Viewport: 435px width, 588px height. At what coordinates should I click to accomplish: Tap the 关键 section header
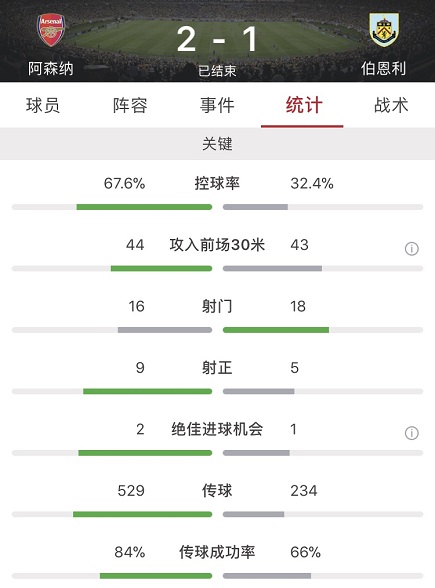pos(218,144)
